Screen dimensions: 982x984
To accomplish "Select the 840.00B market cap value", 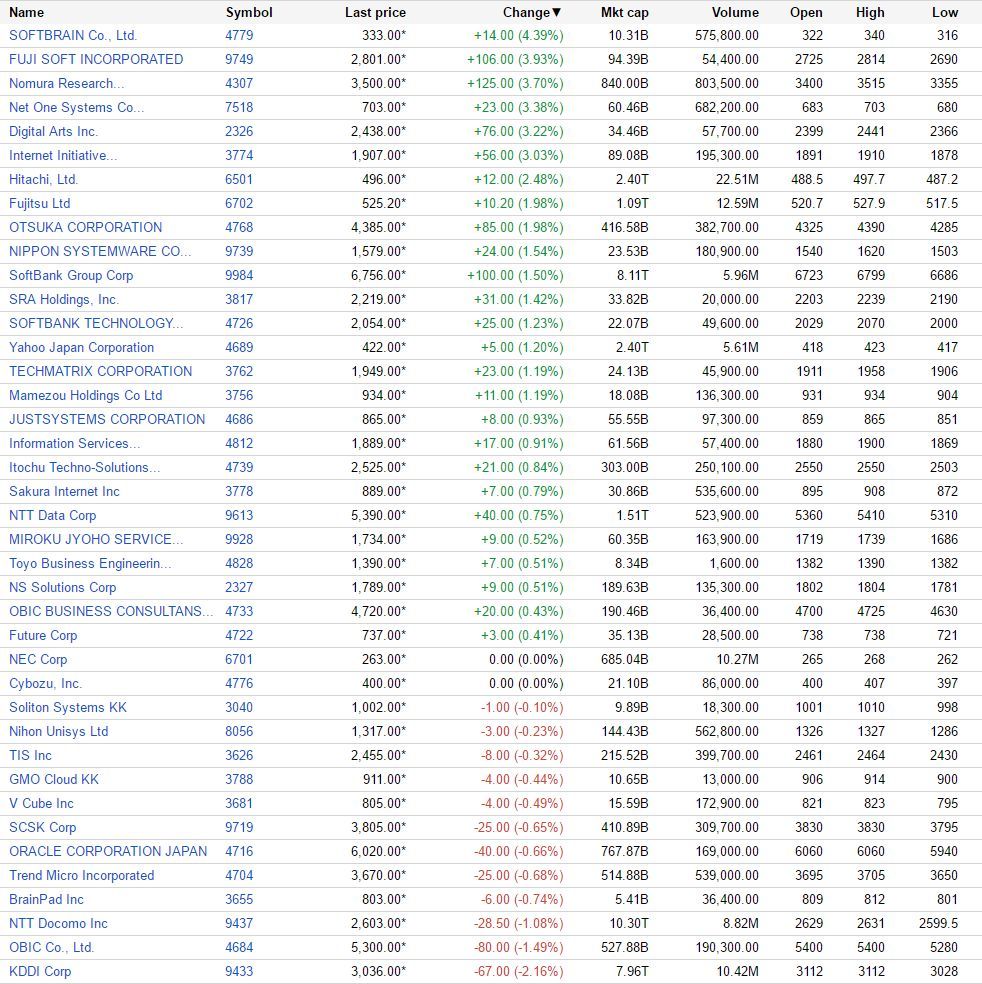I will click(624, 83).
